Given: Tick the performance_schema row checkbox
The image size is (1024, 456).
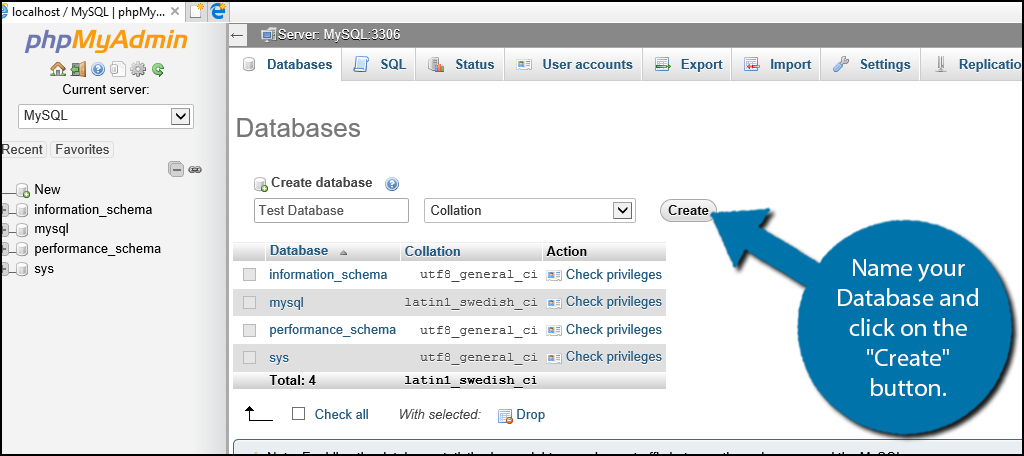Looking at the screenshot, I should (x=249, y=330).
